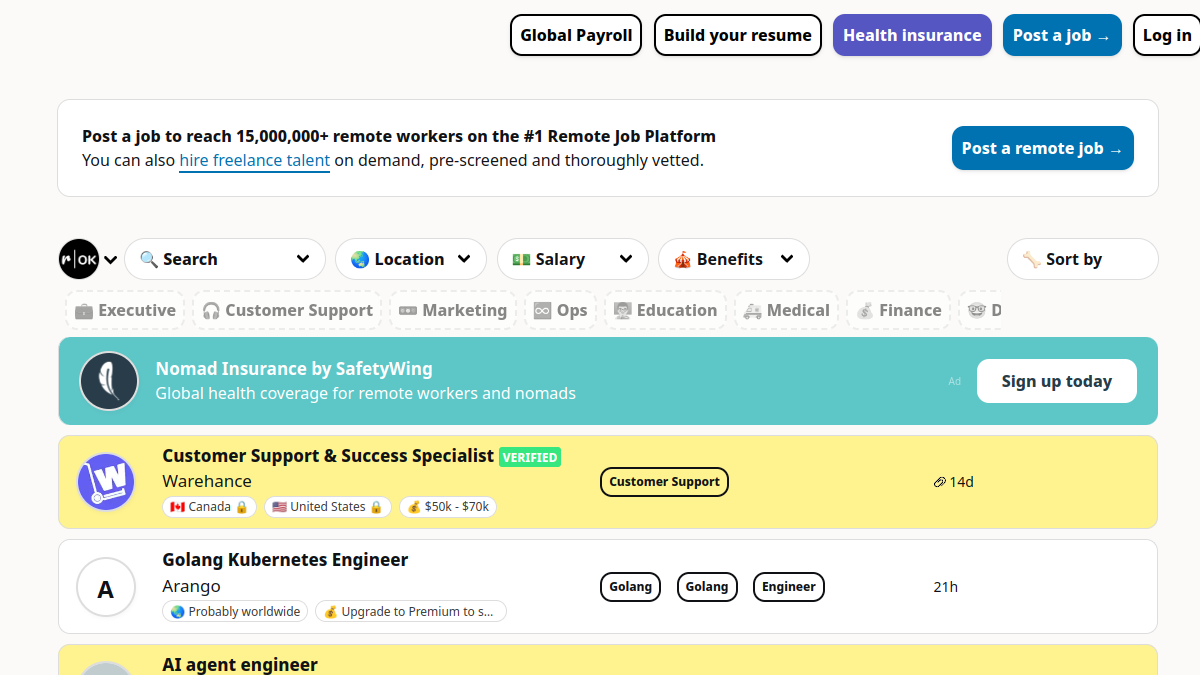Image resolution: width=1200 pixels, height=675 pixels.
Task: Click Customer Support tag on Warehance job
Action: point(665,482)
